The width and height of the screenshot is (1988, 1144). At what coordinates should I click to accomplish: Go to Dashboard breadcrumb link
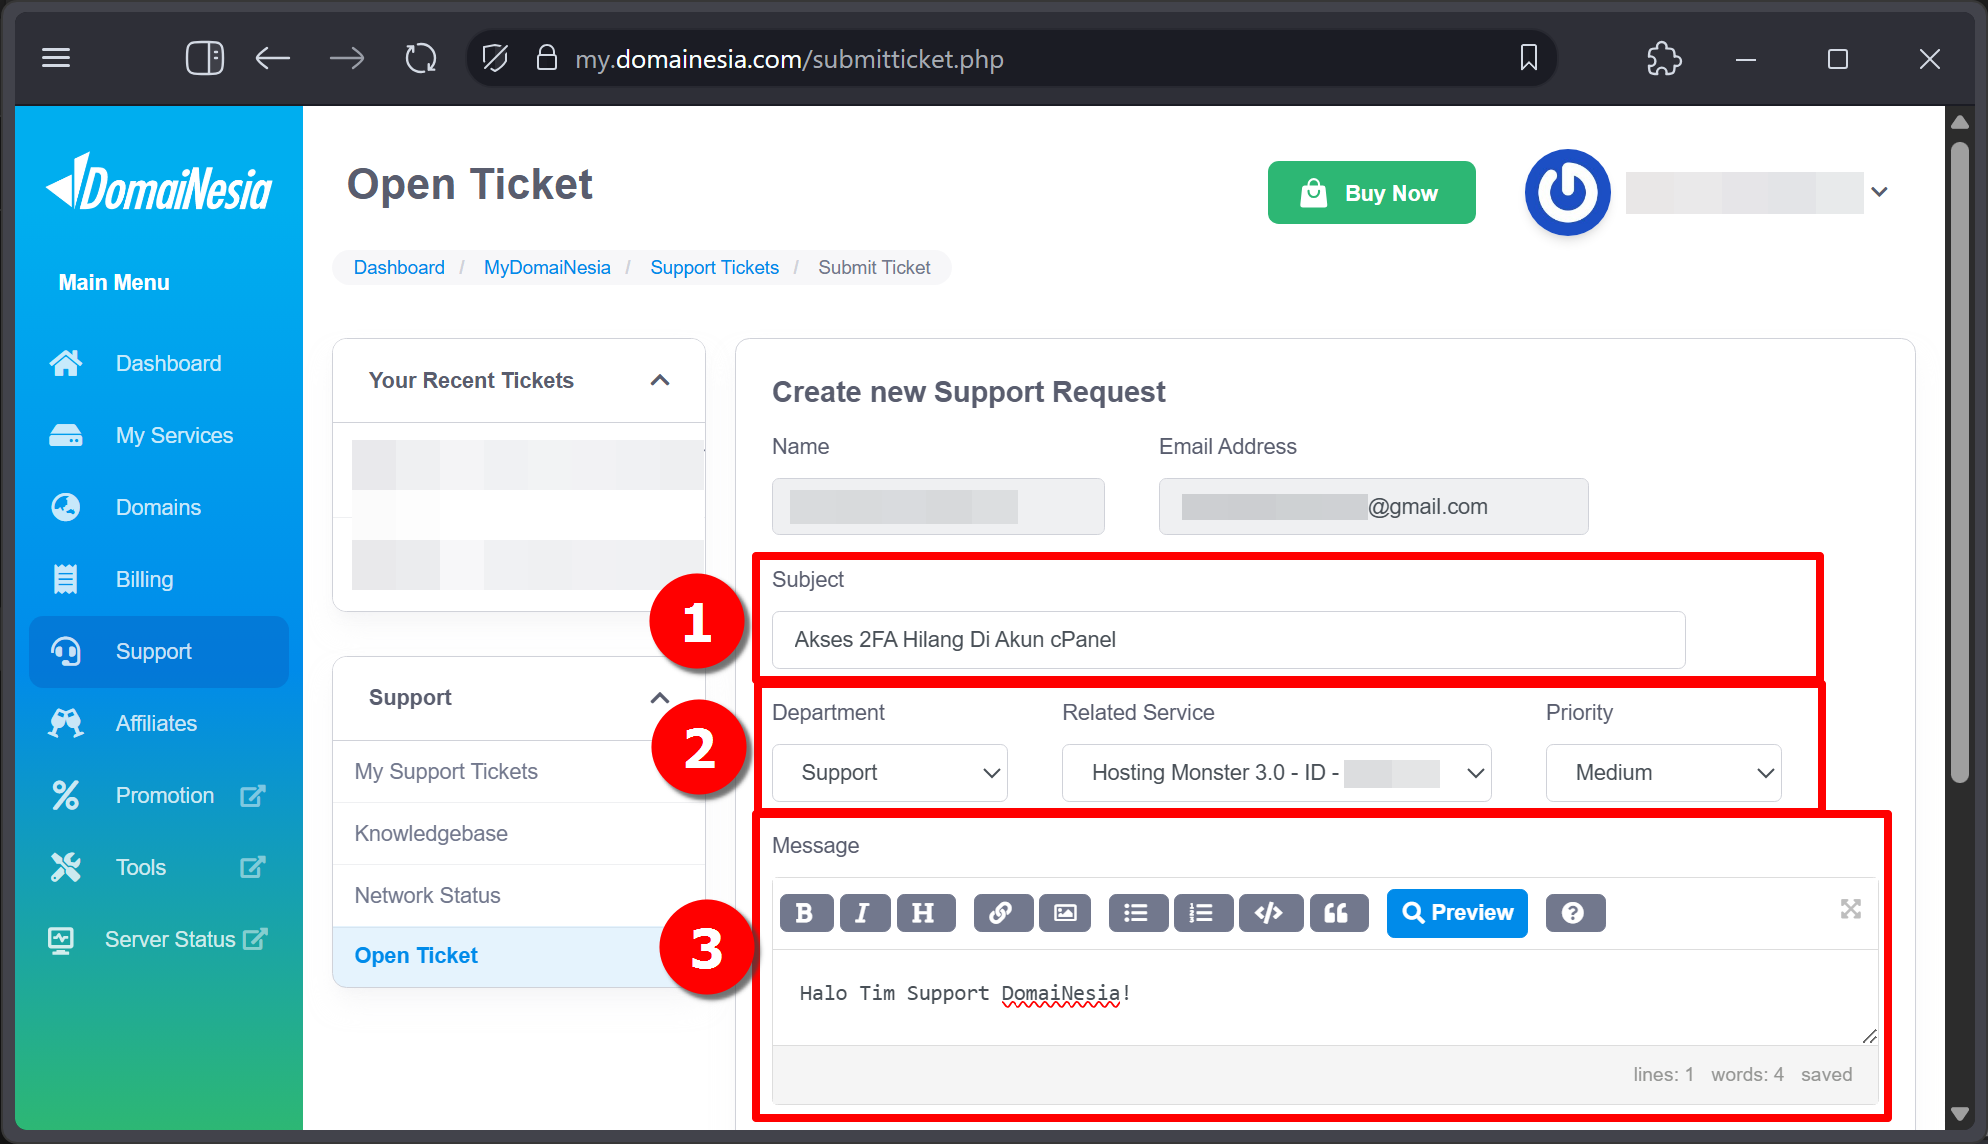click(x=399, y=267)
